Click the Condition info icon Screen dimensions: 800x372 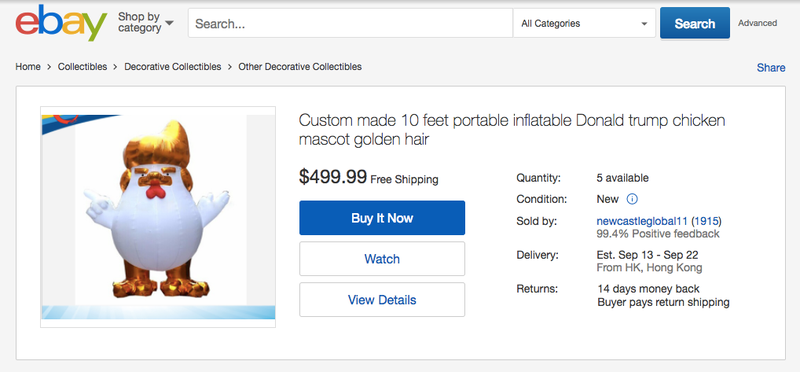pyautogui.click(x=632, y=199)
